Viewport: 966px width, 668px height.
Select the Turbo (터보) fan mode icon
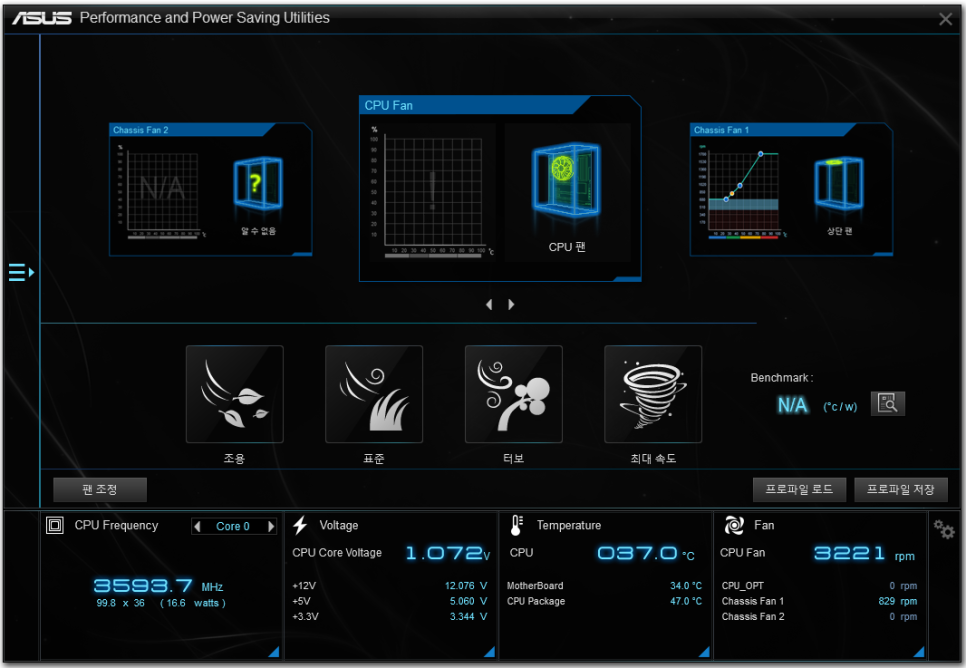pos(514,394)
